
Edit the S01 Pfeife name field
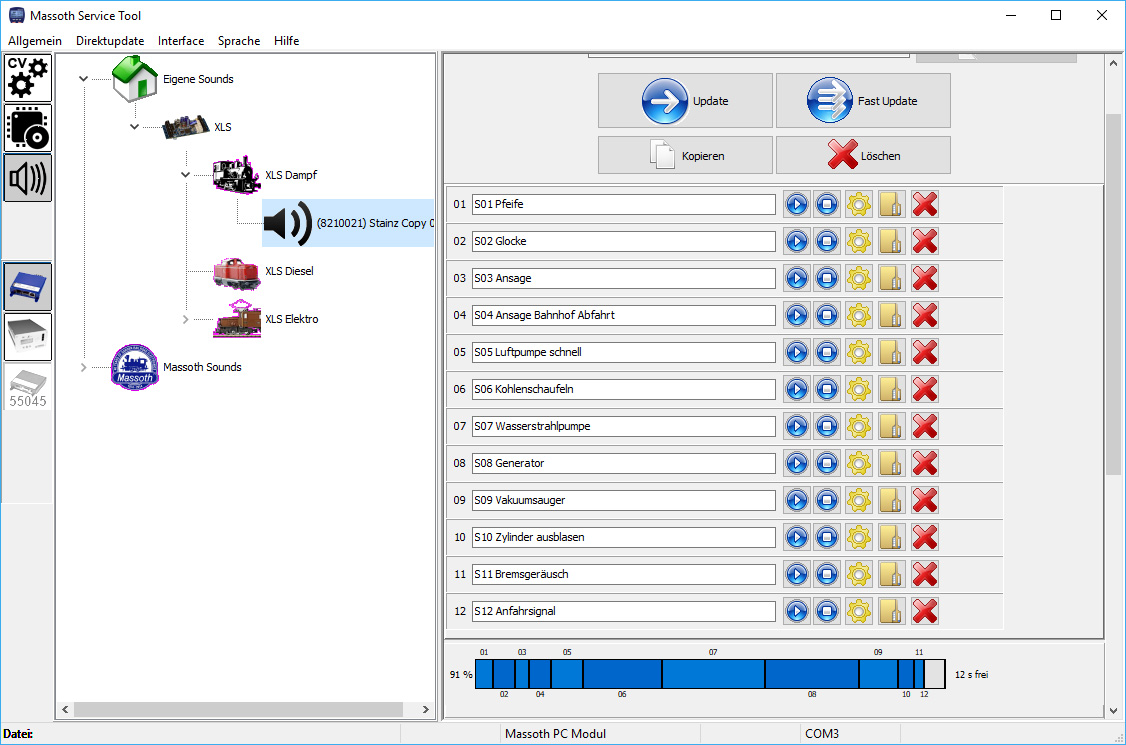click(x=623, y=205)
